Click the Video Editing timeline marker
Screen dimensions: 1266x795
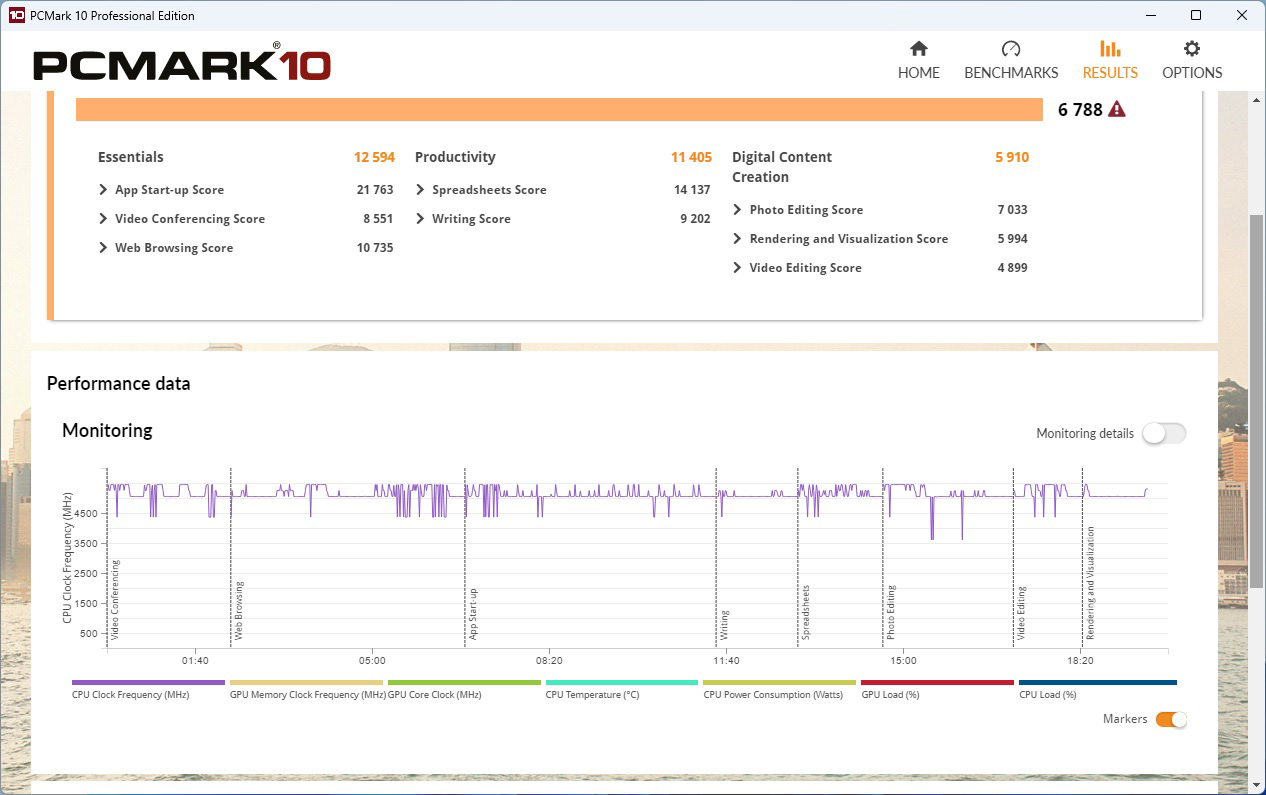1021,613
